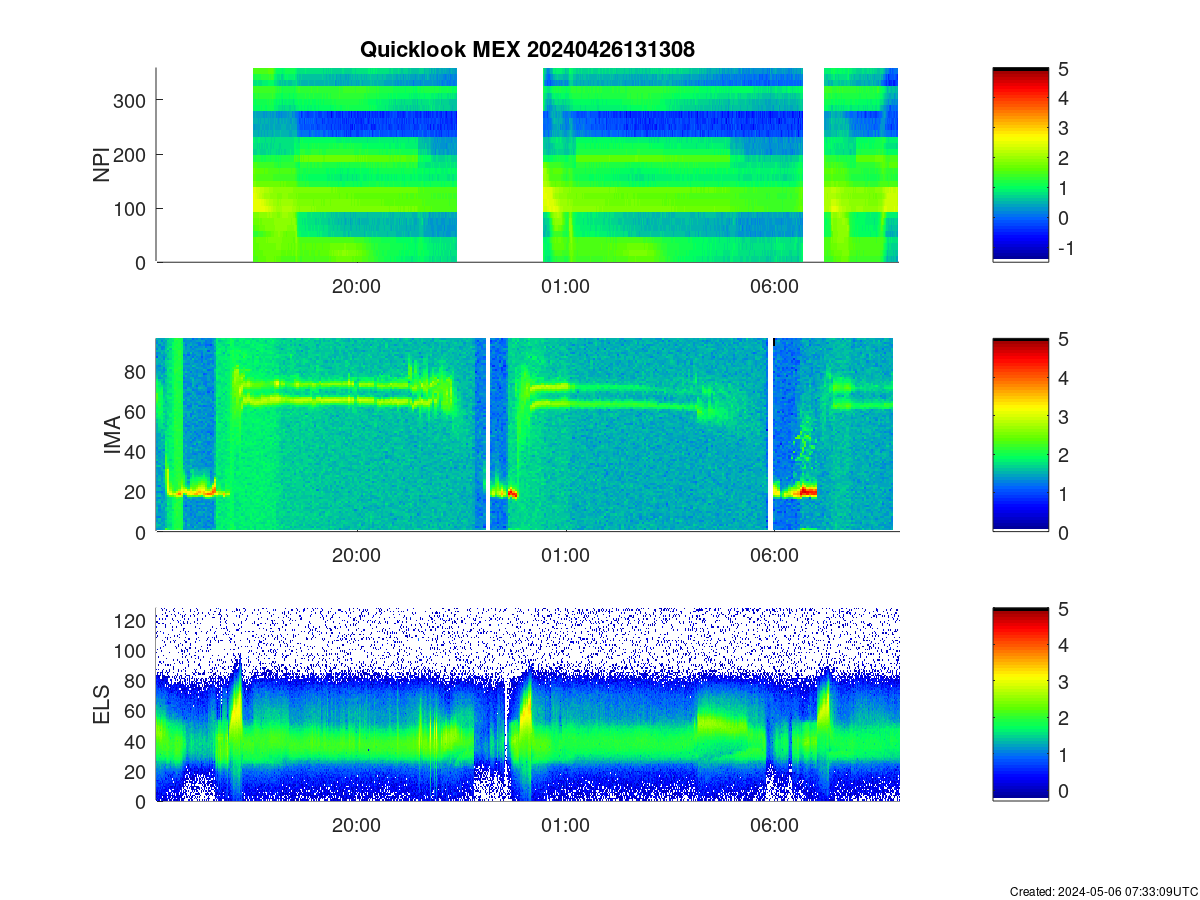The height and width of the screenshot is (900, 1200).
Task: Click the ELS panel colorbar
Action: click(x=1020, y=705)
